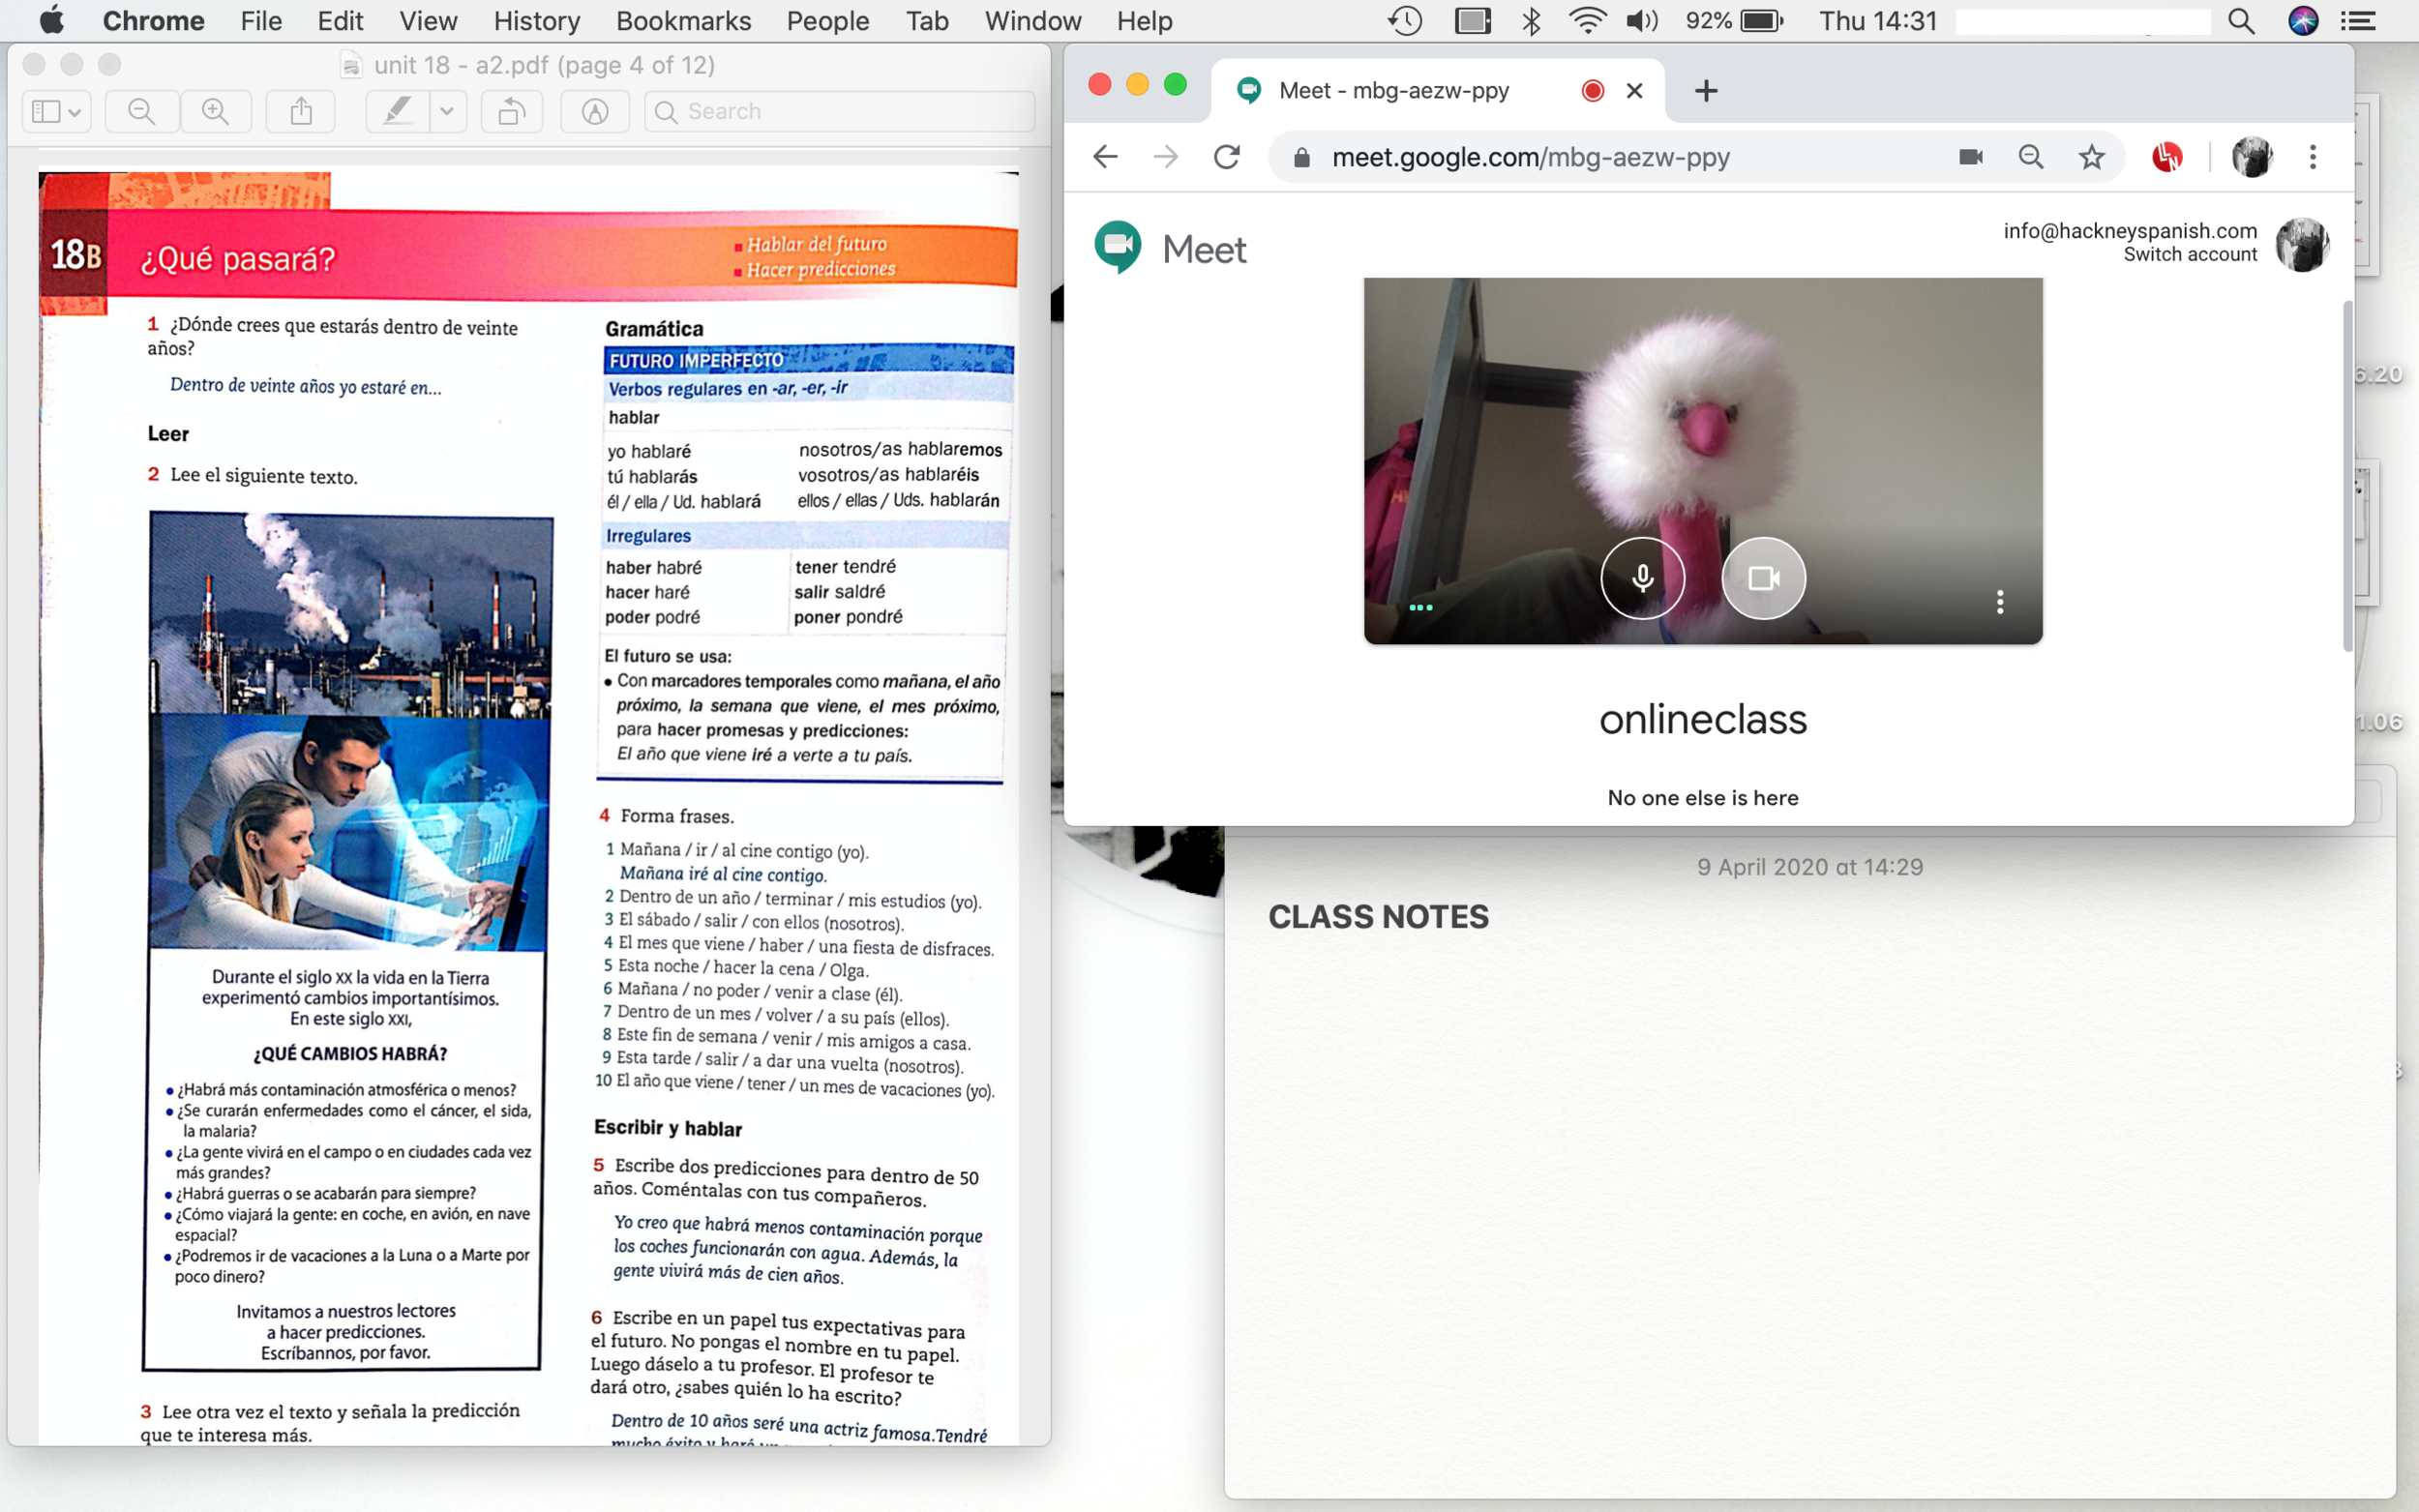The image size is (2419, 1512).
Task: Click the 'No one else is here' text
Action: (1702, 798)
